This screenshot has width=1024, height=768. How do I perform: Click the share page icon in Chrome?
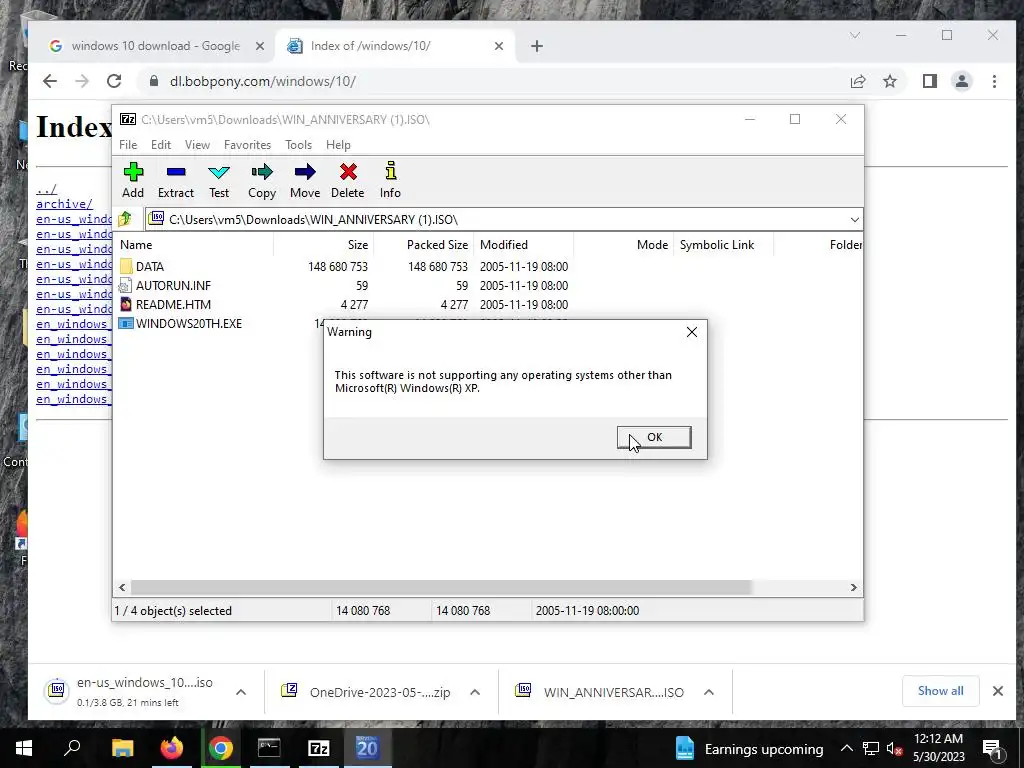click(x=858, y=81)
